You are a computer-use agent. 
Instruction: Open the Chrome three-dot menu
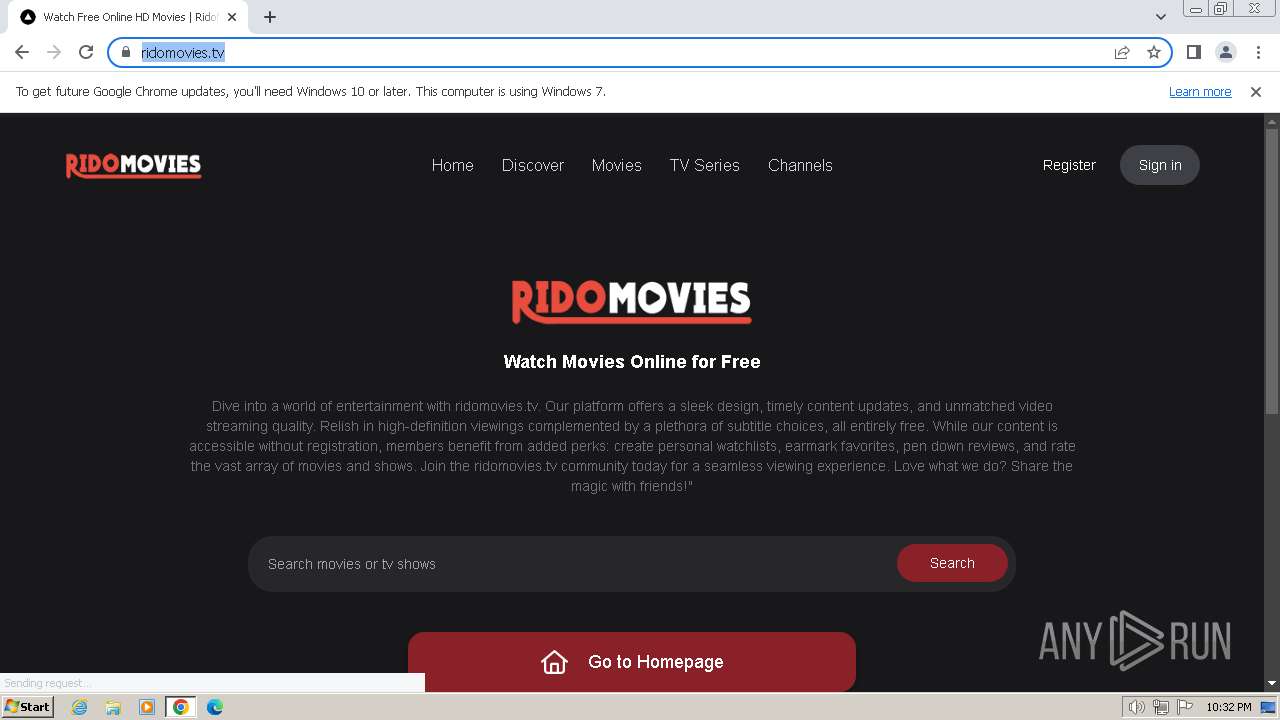pyautogui.click(x=1258, y=52)
